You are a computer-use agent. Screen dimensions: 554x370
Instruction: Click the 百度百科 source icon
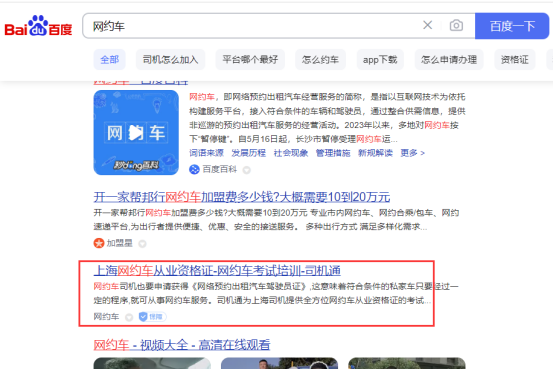click(194, 170)
